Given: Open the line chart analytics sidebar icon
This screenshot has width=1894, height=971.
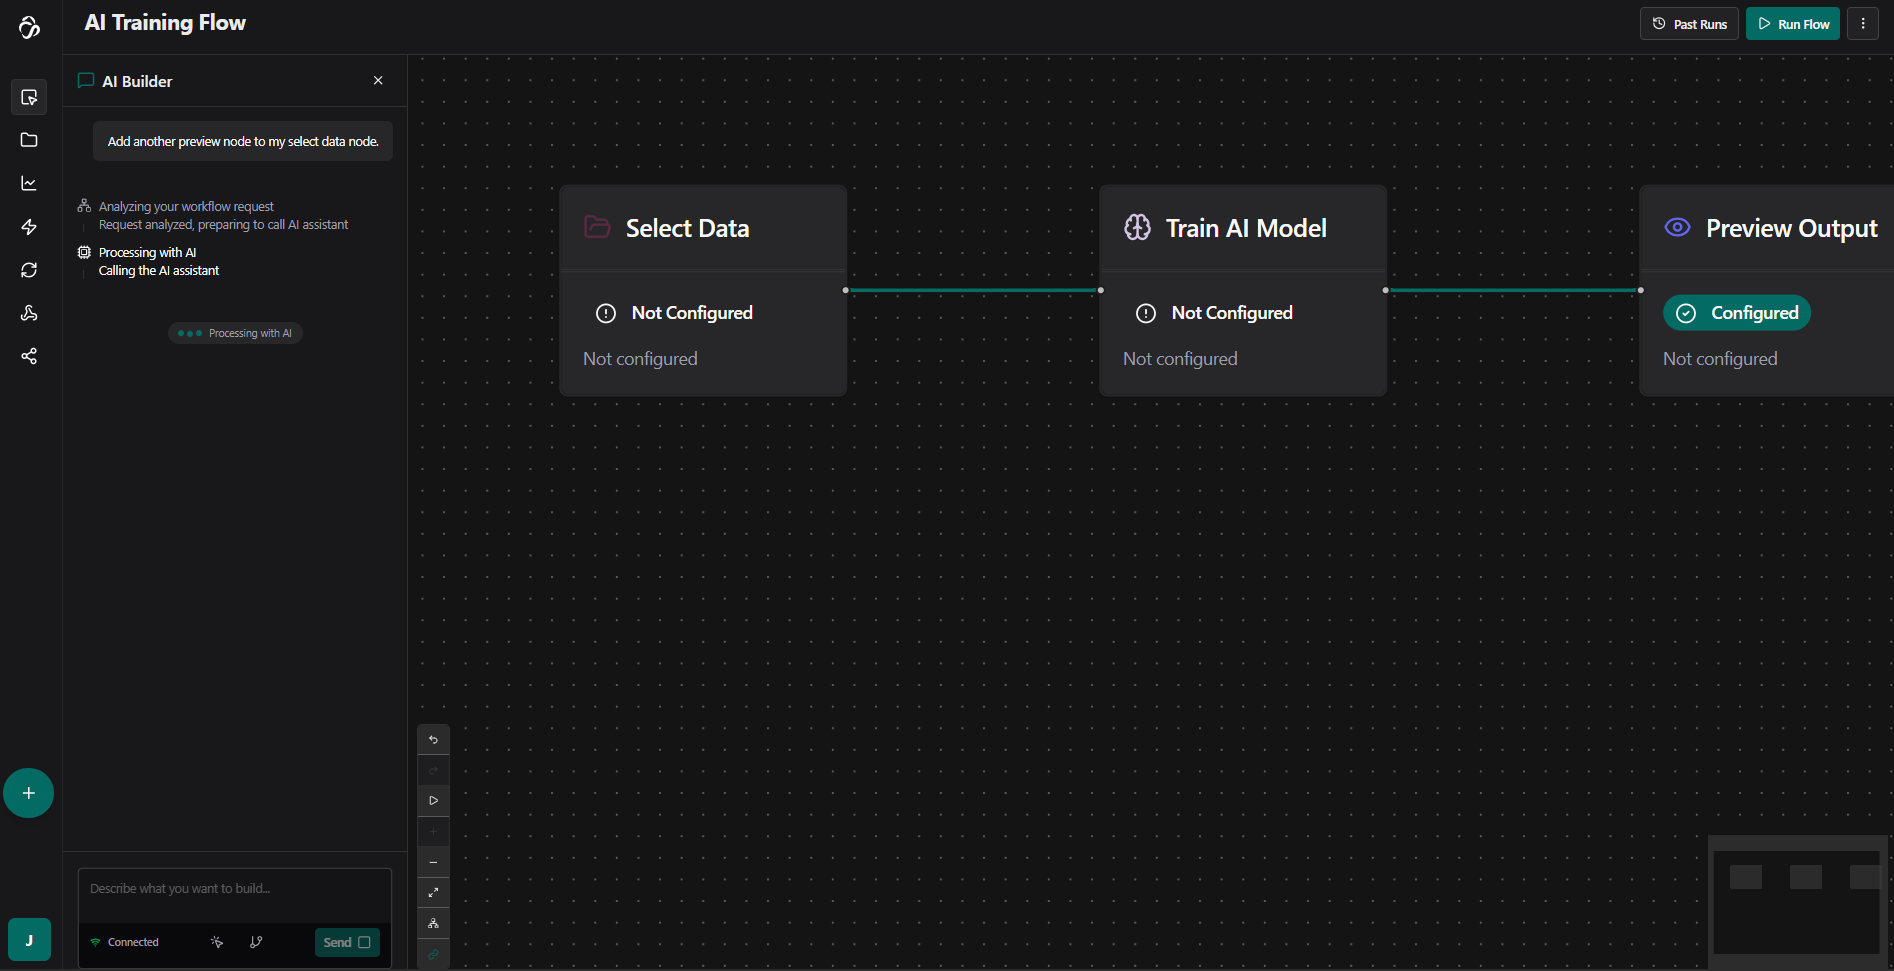Looking at the screenshot, I should 29,183.
